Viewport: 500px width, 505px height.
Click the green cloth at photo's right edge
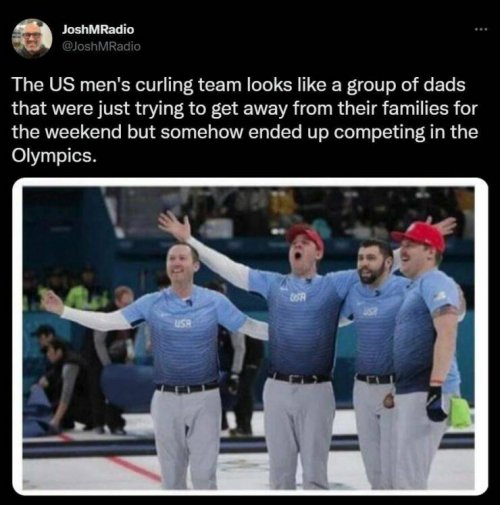pos(459,411)
